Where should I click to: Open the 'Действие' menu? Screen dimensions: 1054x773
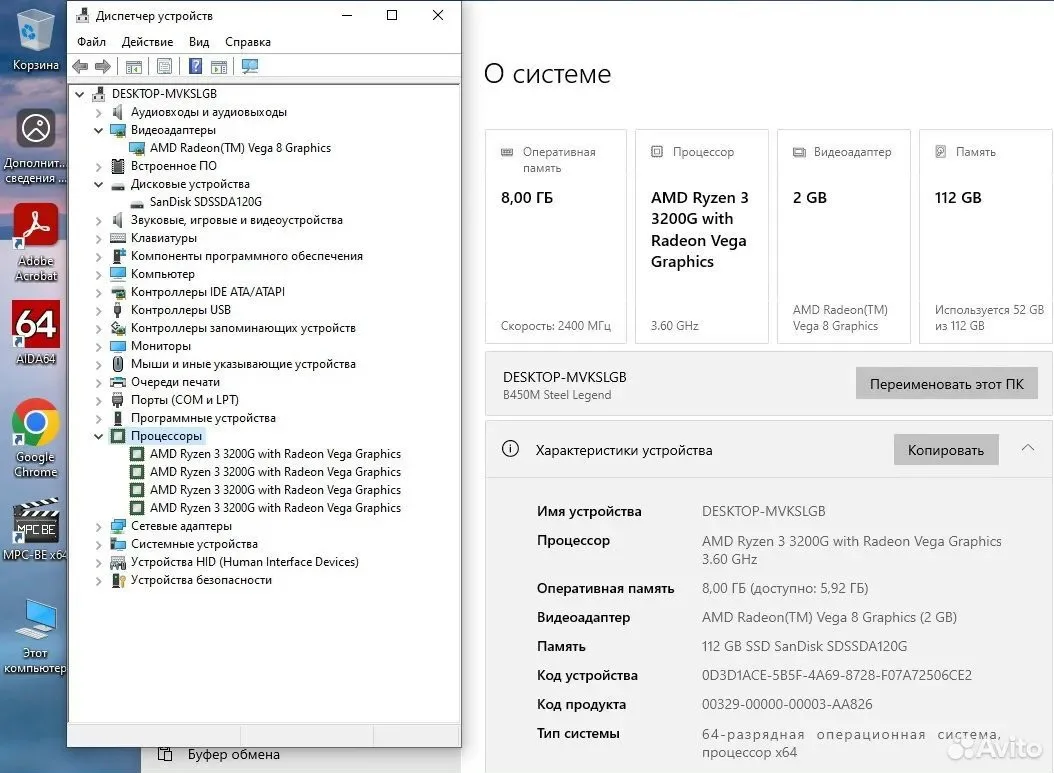pos(147,42)
